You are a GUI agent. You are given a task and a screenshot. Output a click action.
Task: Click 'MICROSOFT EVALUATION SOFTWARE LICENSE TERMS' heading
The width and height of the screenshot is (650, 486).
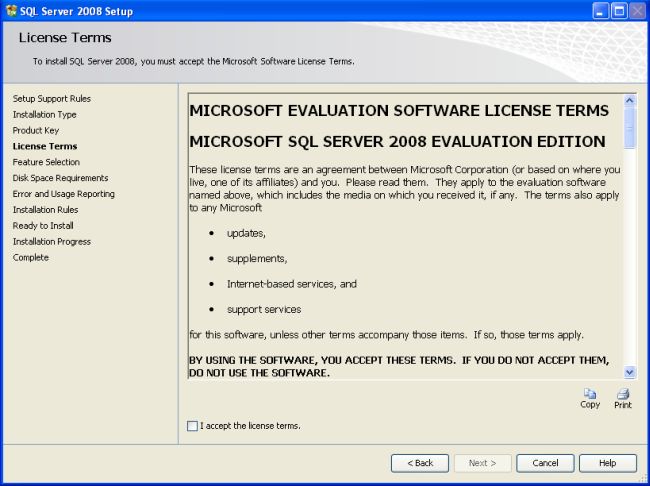click(x=399, y=111)
